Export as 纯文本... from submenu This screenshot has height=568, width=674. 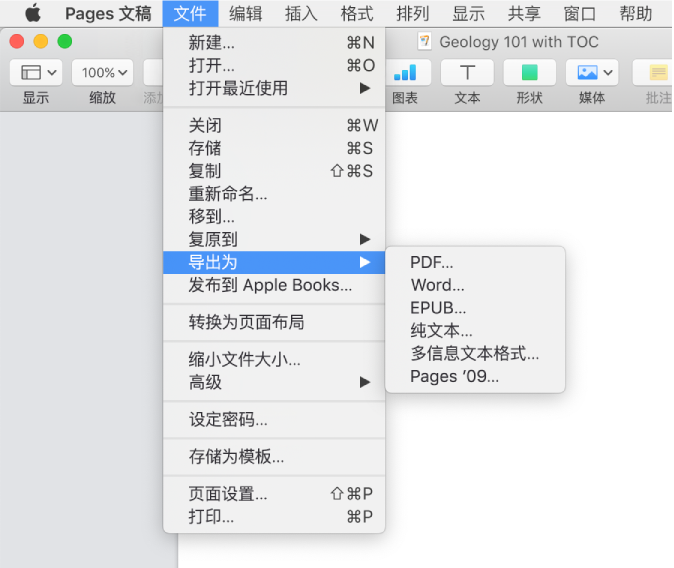point(475,331)
